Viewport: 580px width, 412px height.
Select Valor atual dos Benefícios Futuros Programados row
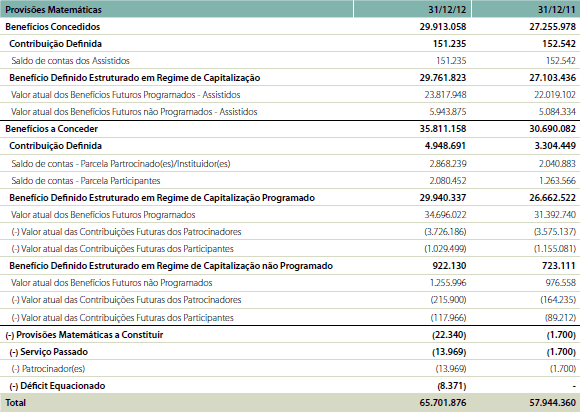pyautogui.click(x=290, y=215)
